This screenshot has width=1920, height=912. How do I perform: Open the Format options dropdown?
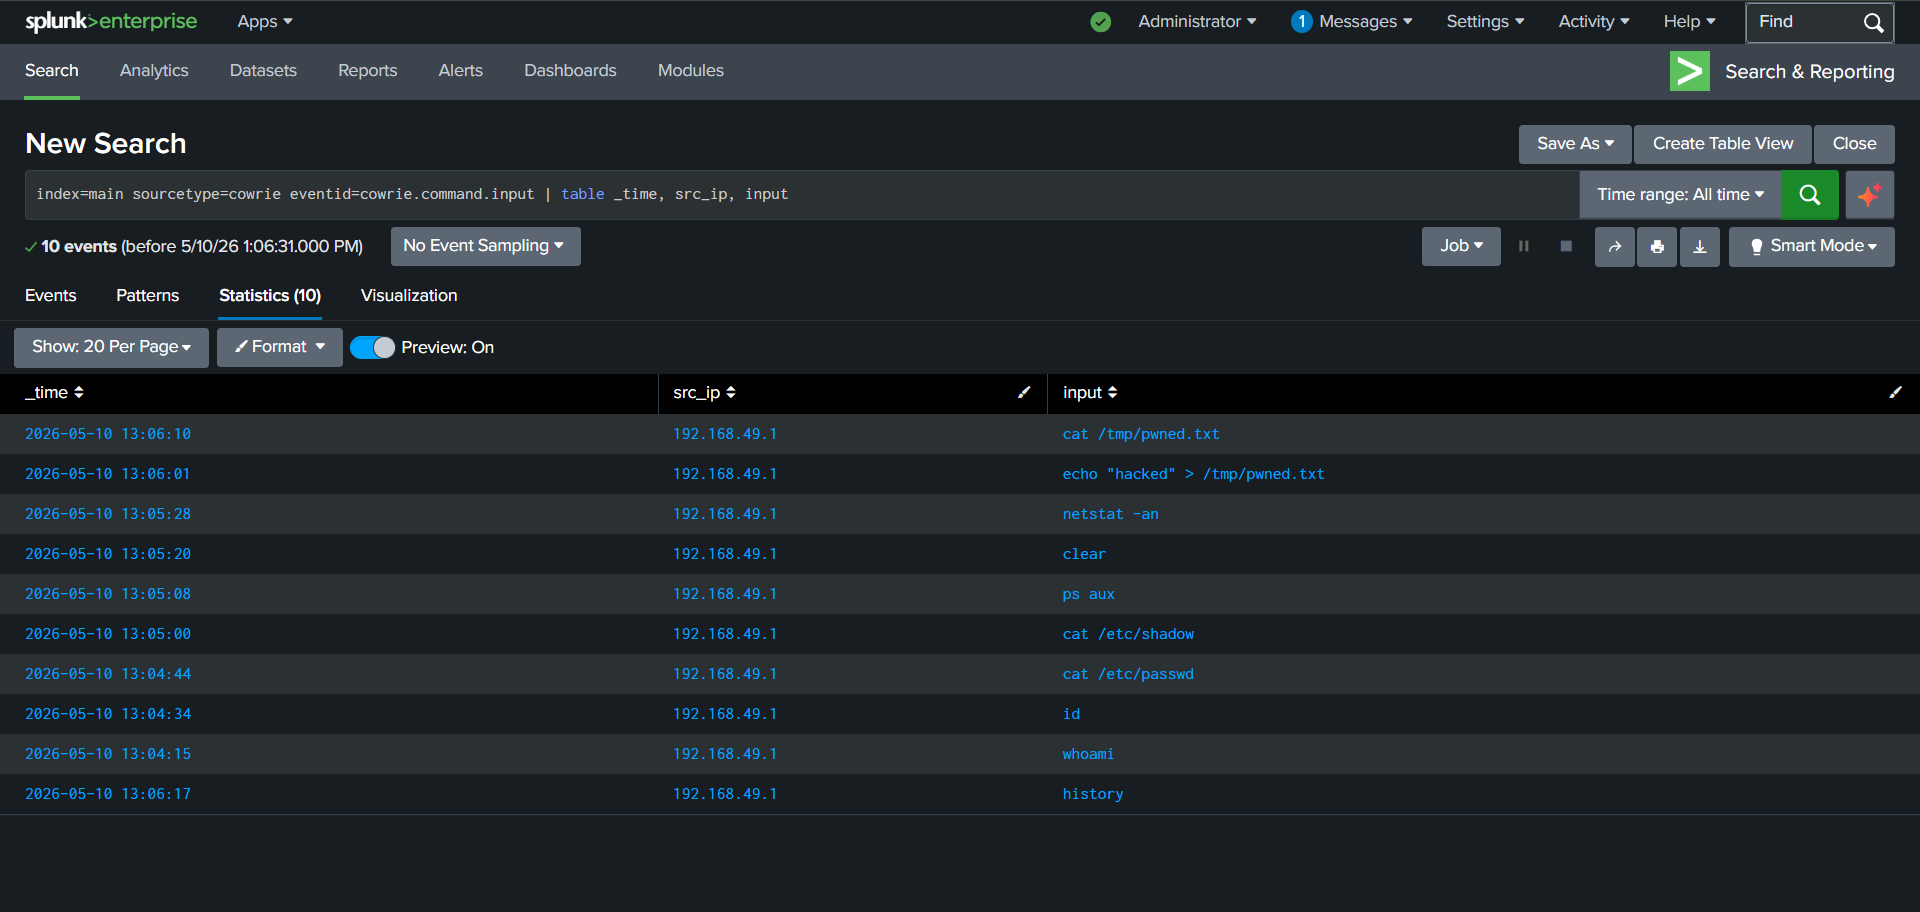coord(280,347)
